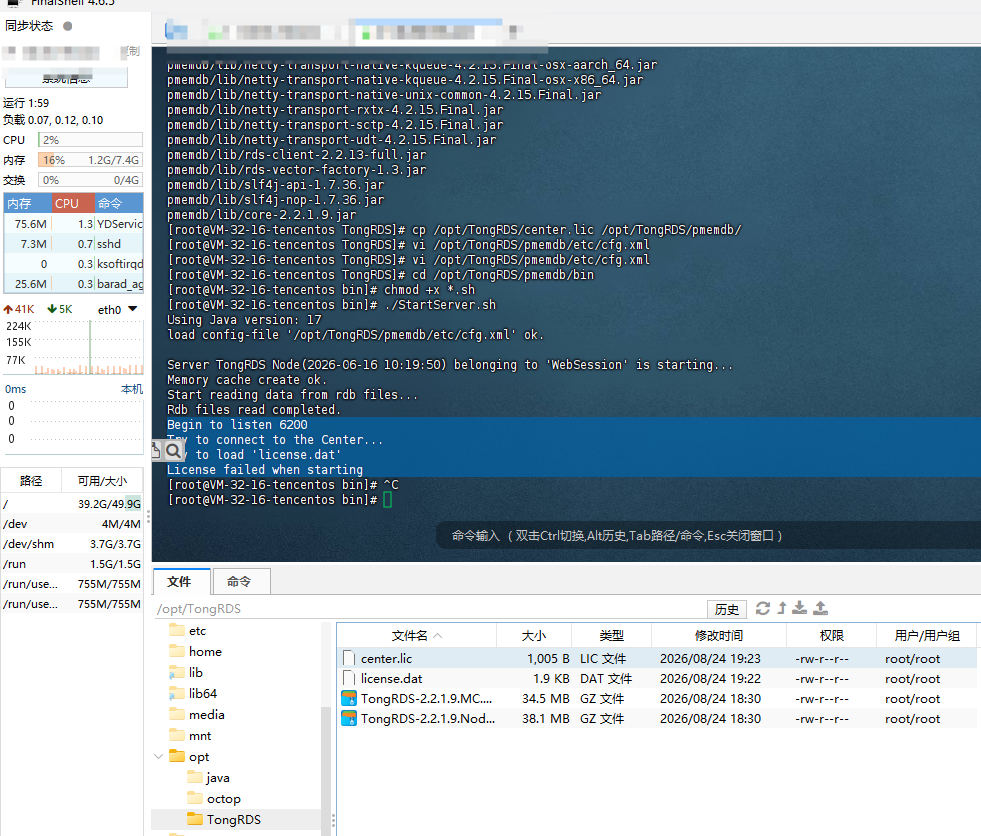Click the TongRDS Node archive file icon
The height and width of the screenshot is (836, 981).
tap(349, 718)
